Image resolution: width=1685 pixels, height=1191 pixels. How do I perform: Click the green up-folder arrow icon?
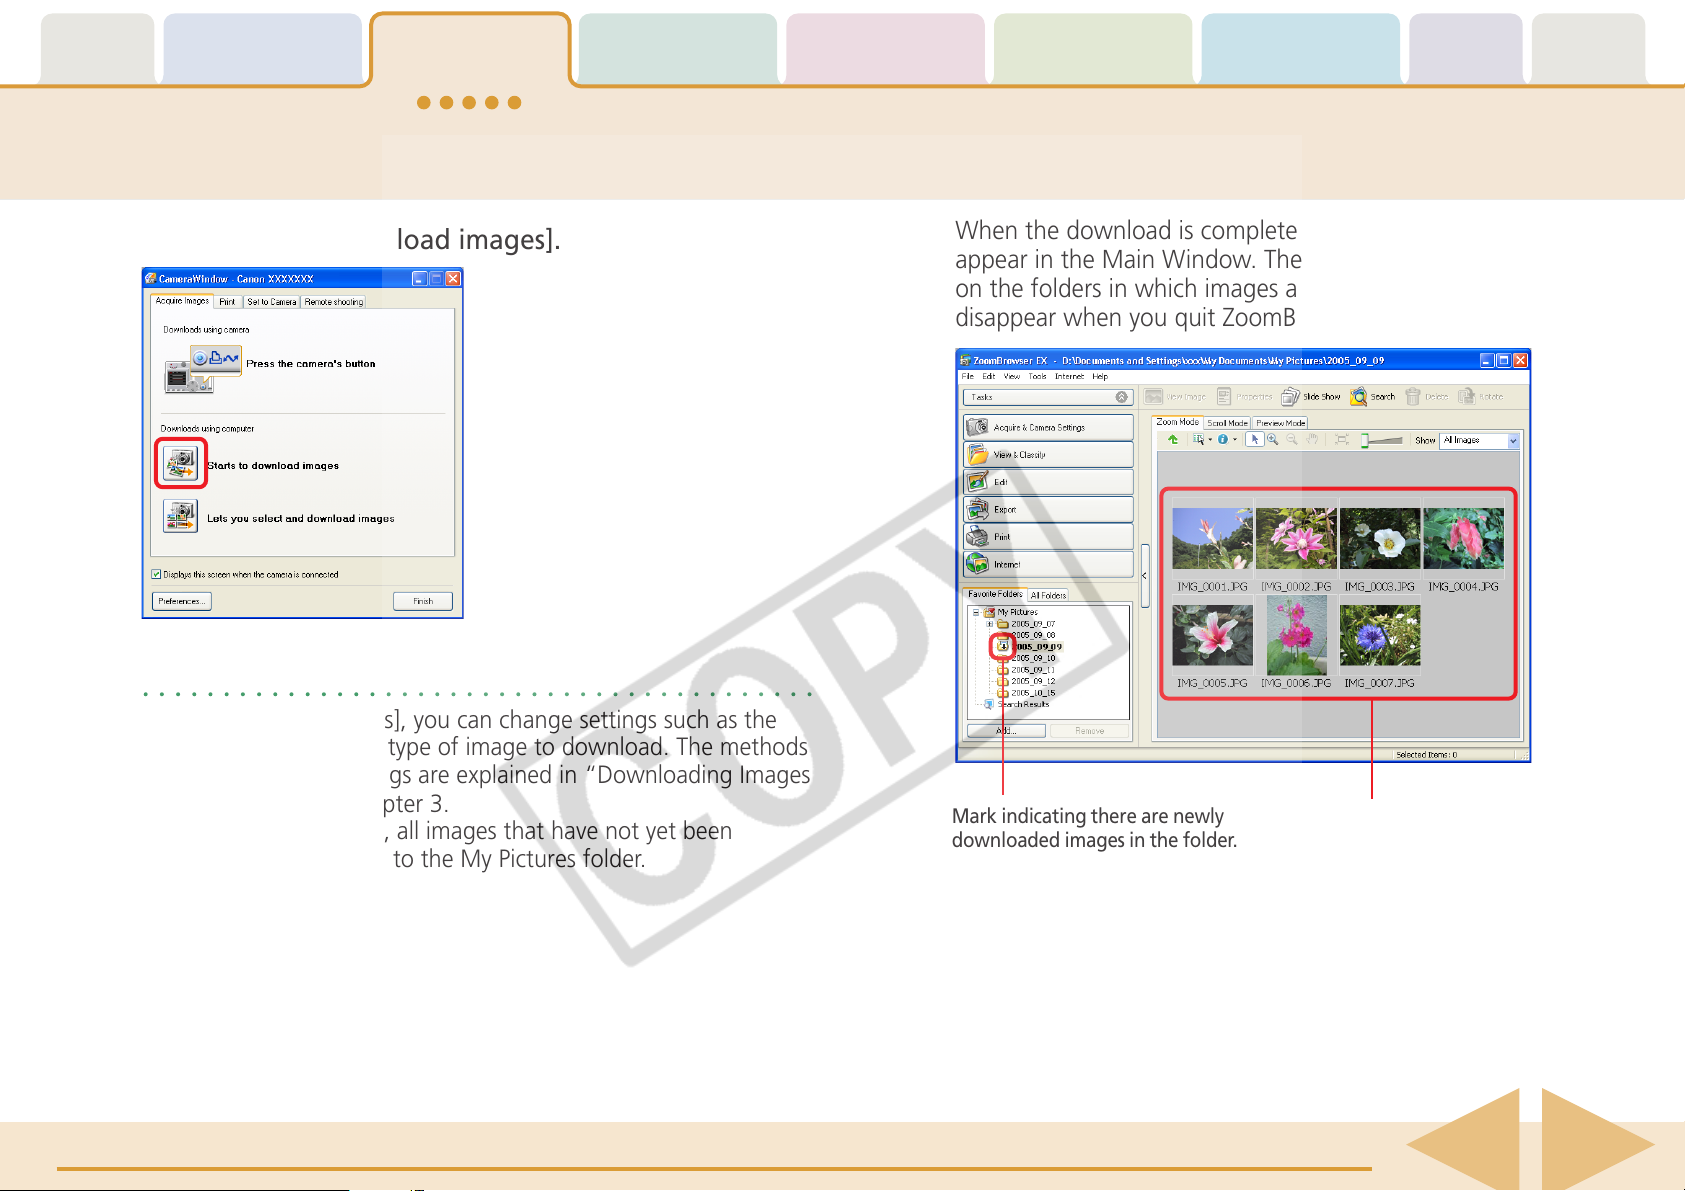click(x=1173, y=439)
